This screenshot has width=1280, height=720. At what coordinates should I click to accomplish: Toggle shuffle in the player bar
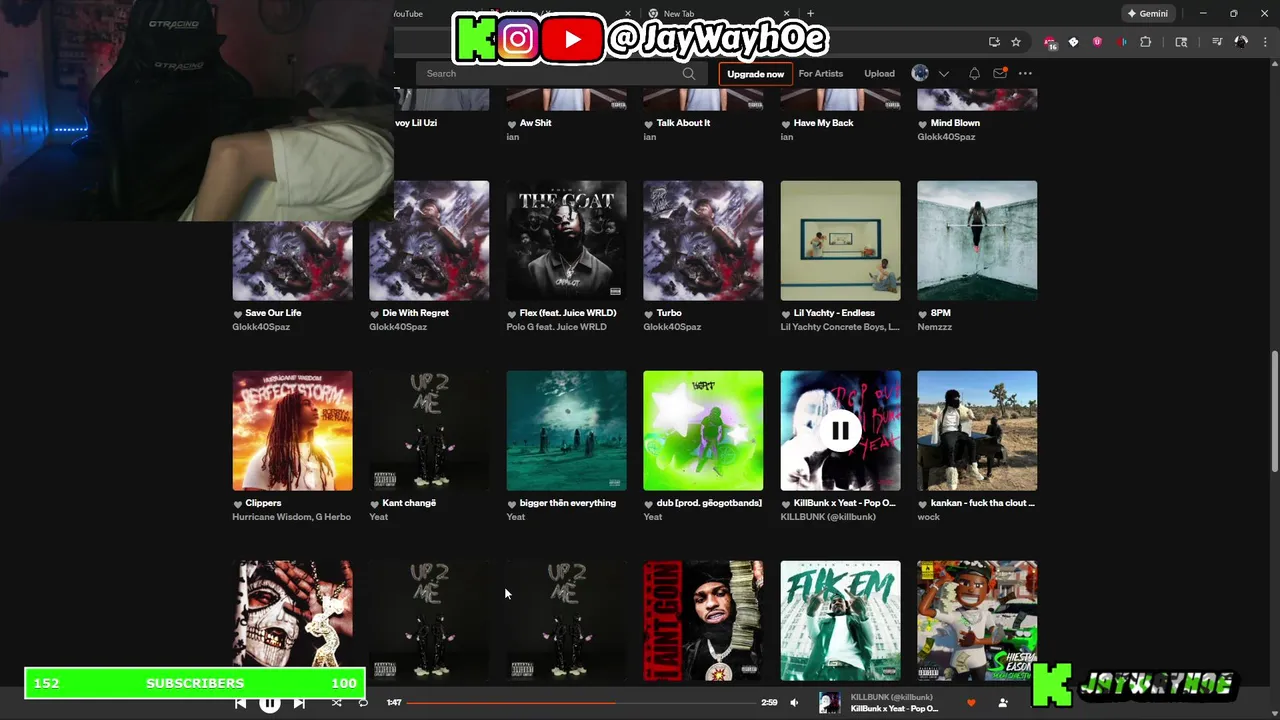[x=336, y=703]
